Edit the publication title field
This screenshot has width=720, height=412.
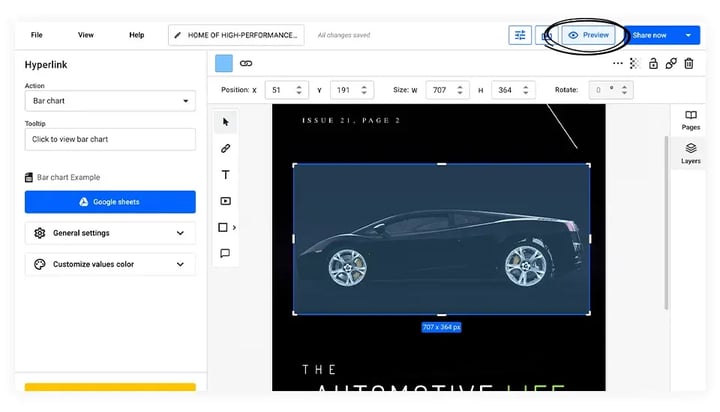click(x=236, y=35)
